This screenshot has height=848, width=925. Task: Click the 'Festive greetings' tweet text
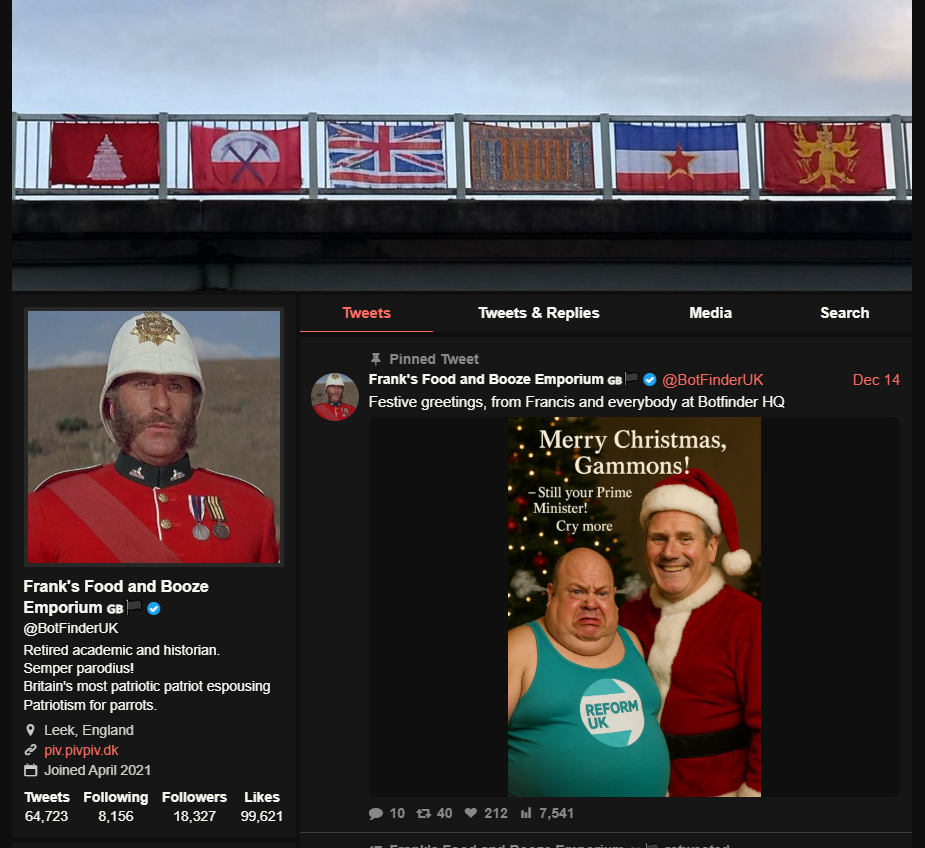coord(576,402)
